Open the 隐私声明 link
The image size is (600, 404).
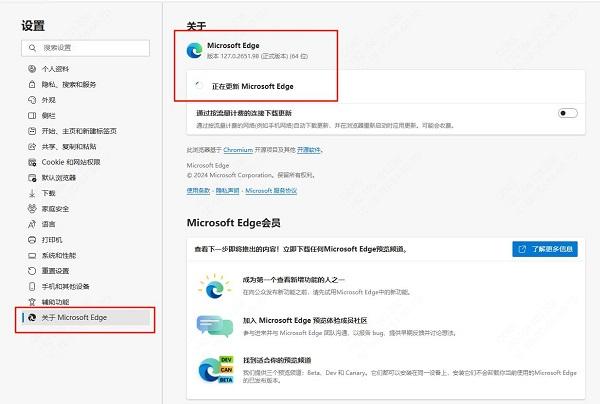(227, 191)
